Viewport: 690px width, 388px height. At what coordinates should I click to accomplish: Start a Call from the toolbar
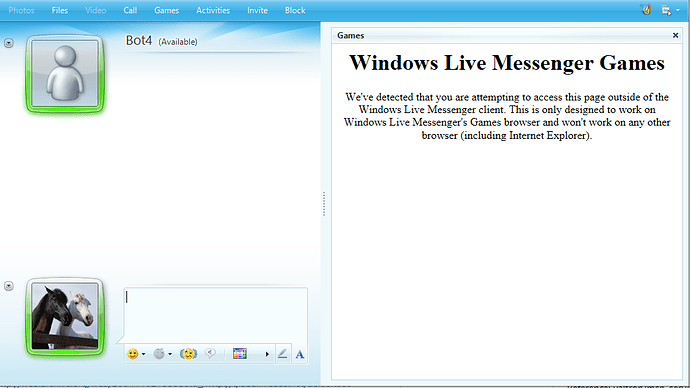(130, 10)
